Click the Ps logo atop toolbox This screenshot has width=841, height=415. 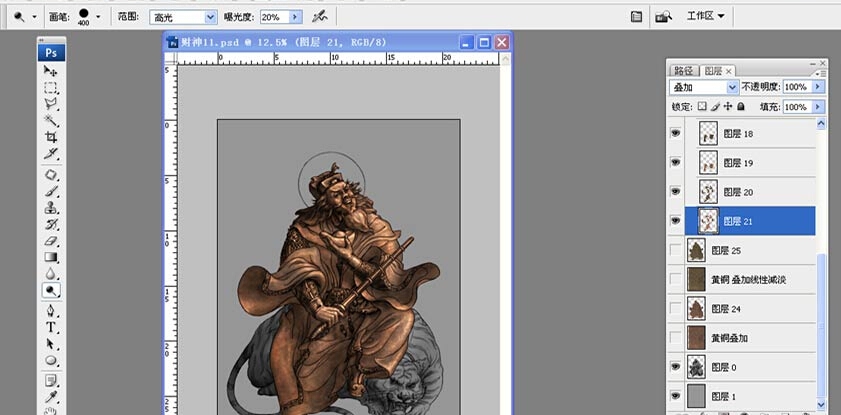click(51, 53)
